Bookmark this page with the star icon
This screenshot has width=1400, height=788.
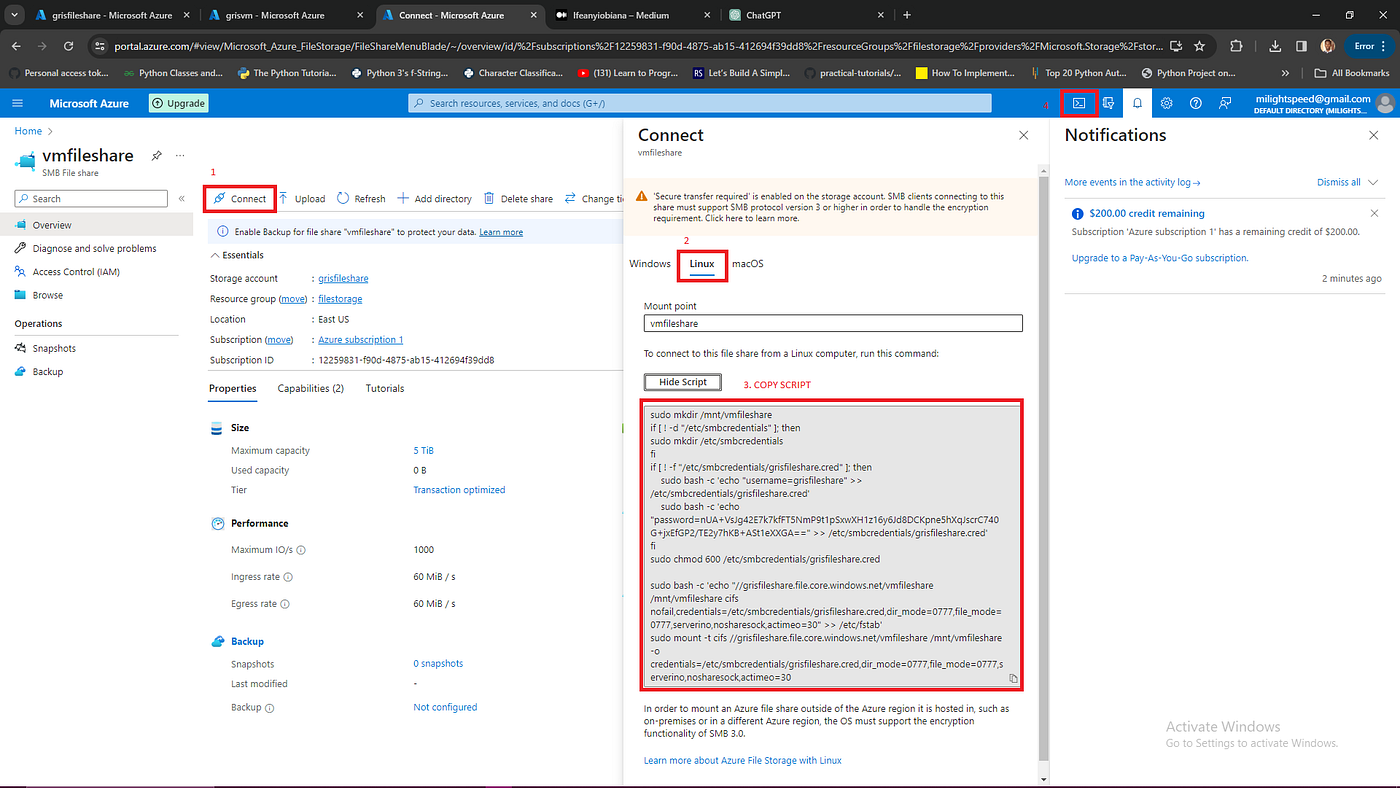click(1199, 46)
